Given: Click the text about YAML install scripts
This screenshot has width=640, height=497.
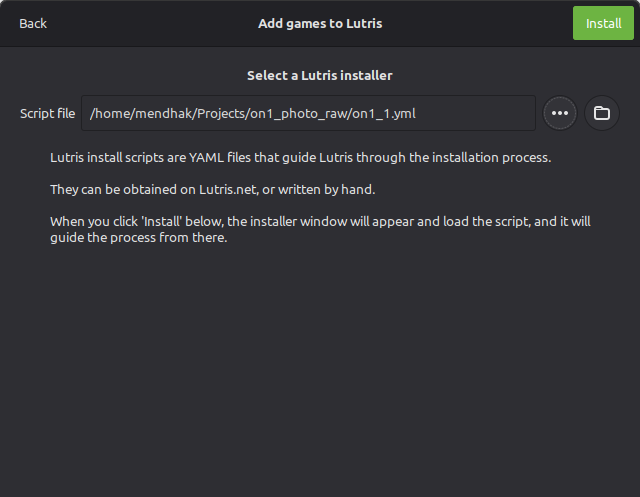Looking at the screenshot, I should coord(300,158).
